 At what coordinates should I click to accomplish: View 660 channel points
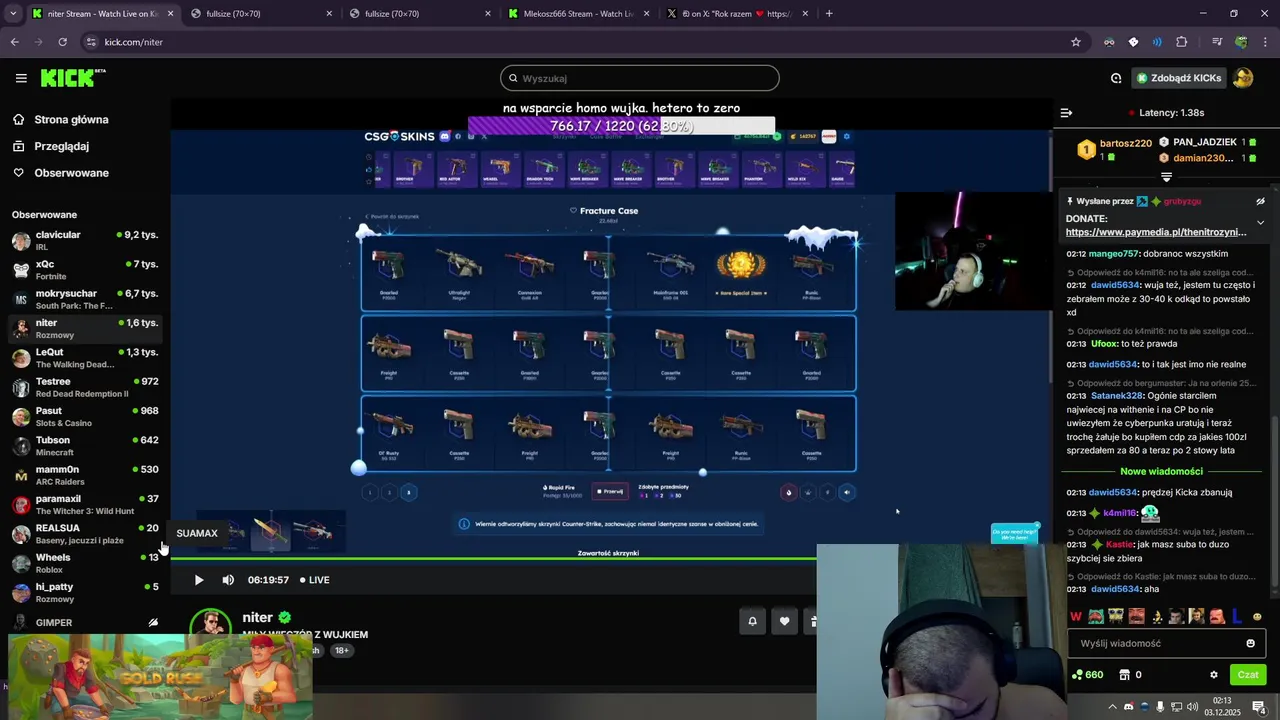click(1087, 675)
